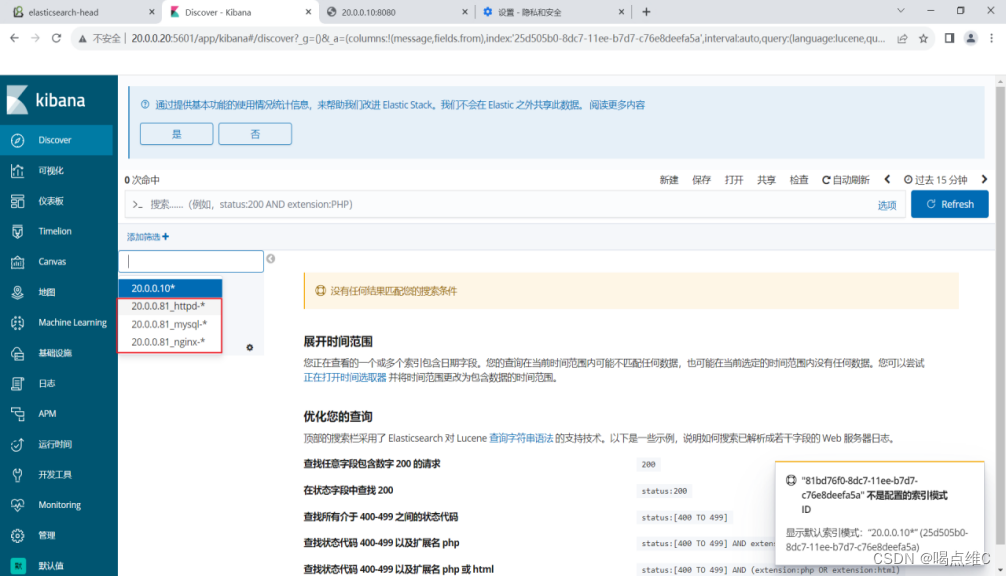Viewport: 1006px width, 576px height.
Task: Switch to 20.0.0.10:8080 tab
Action: click(395, 12)
